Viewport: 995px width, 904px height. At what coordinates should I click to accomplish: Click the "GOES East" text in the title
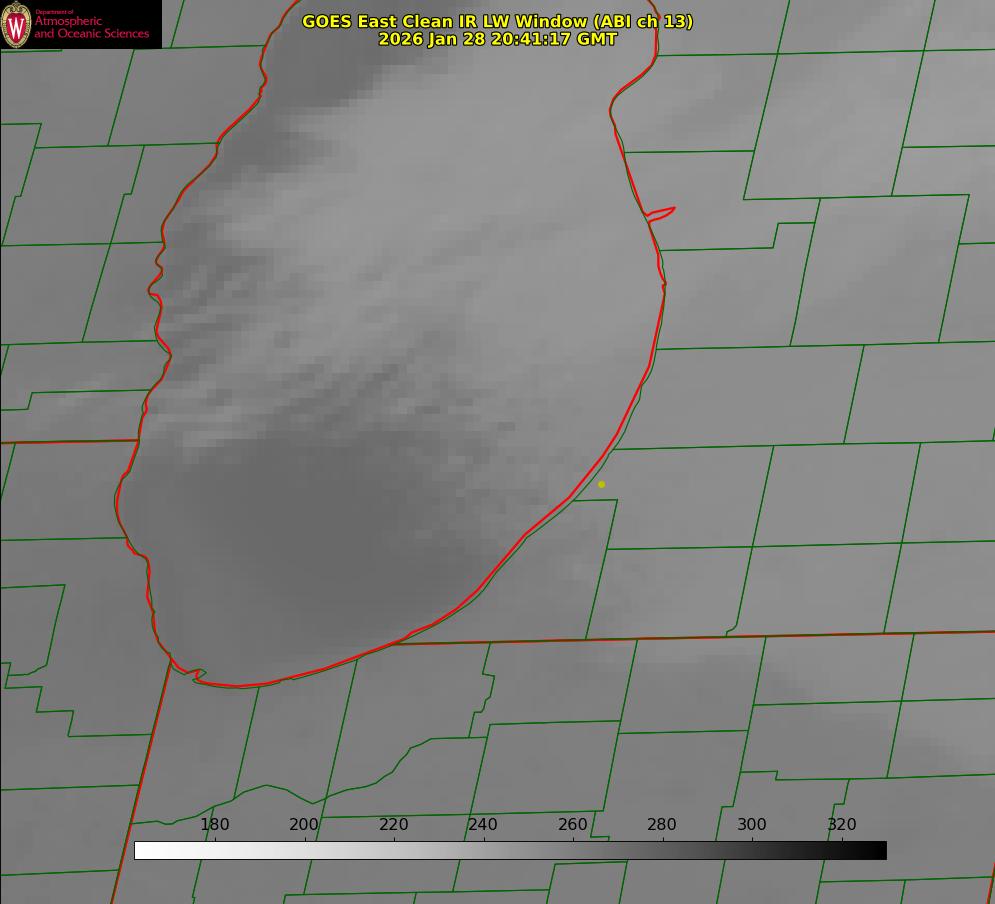tap(349, 21)
